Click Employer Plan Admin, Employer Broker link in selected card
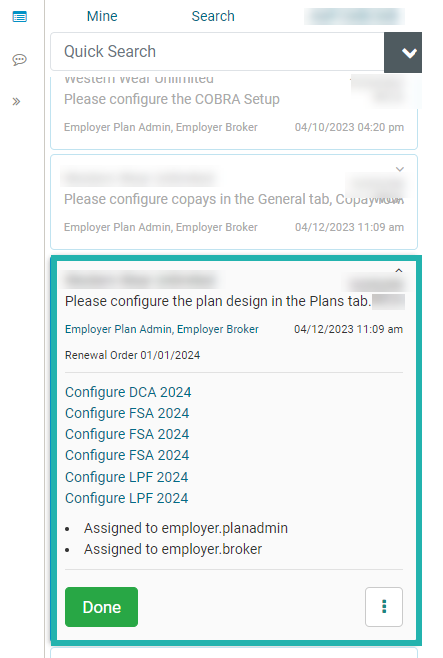Screen dimensions: 443x658 (x=162, y=329)
